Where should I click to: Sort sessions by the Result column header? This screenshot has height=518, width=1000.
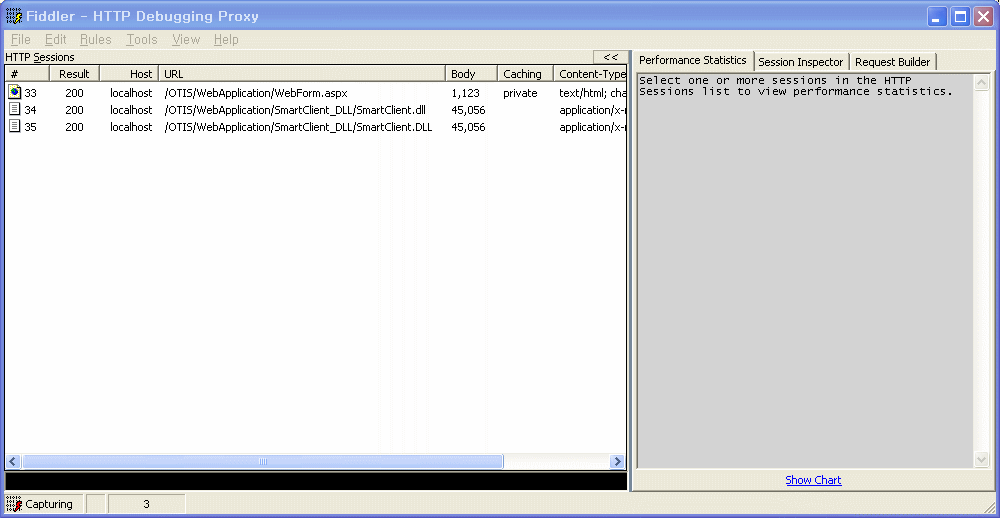point(75,74)
